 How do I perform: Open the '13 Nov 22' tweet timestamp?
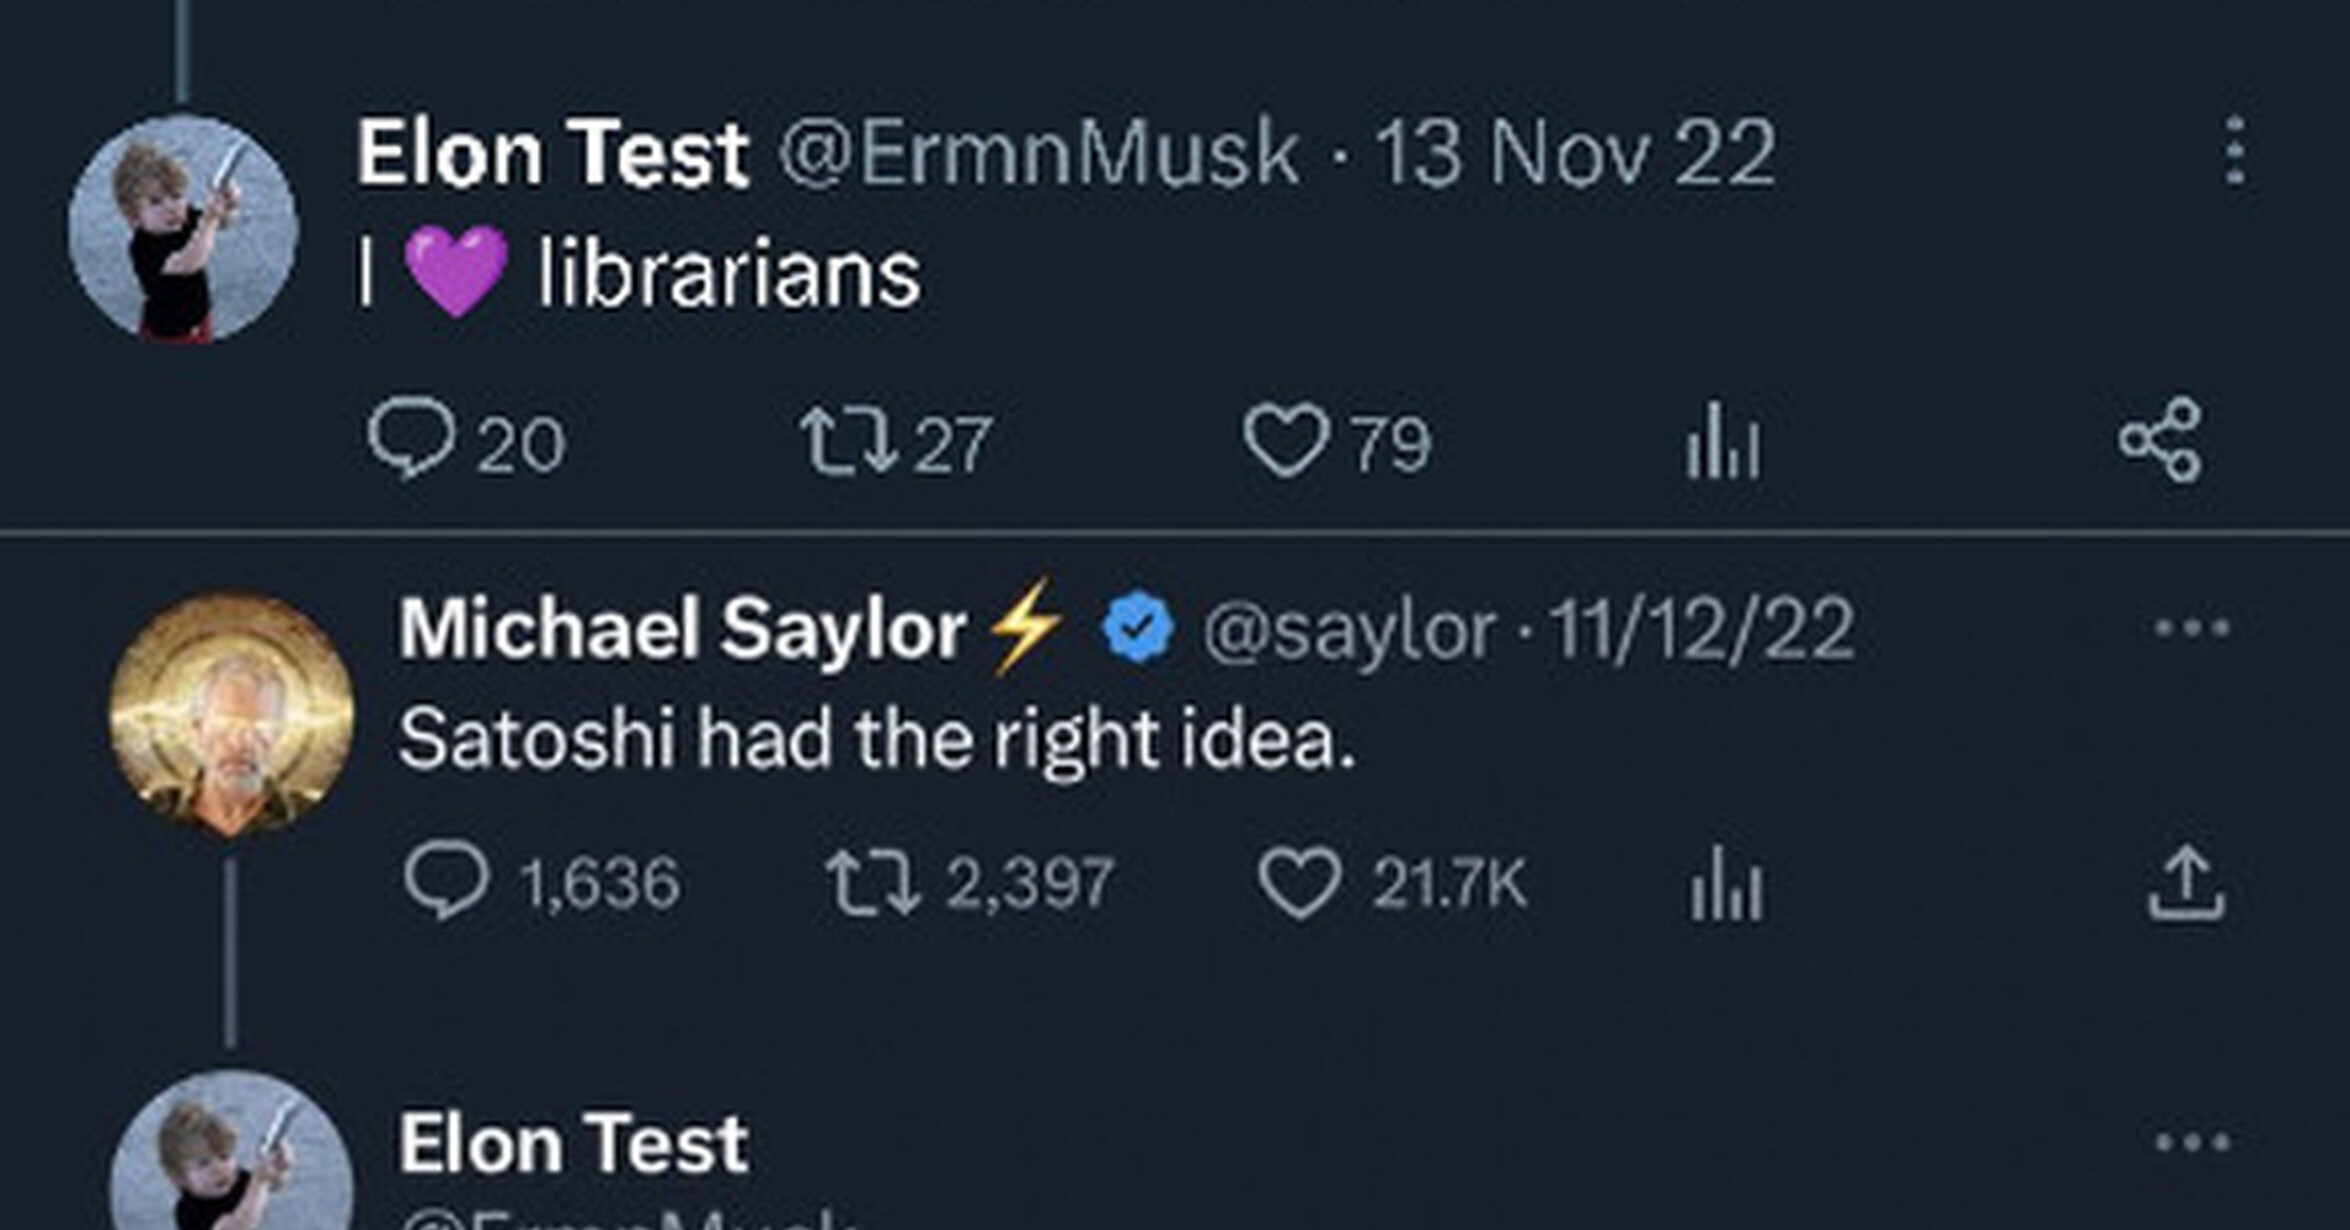coord(1575,153)
